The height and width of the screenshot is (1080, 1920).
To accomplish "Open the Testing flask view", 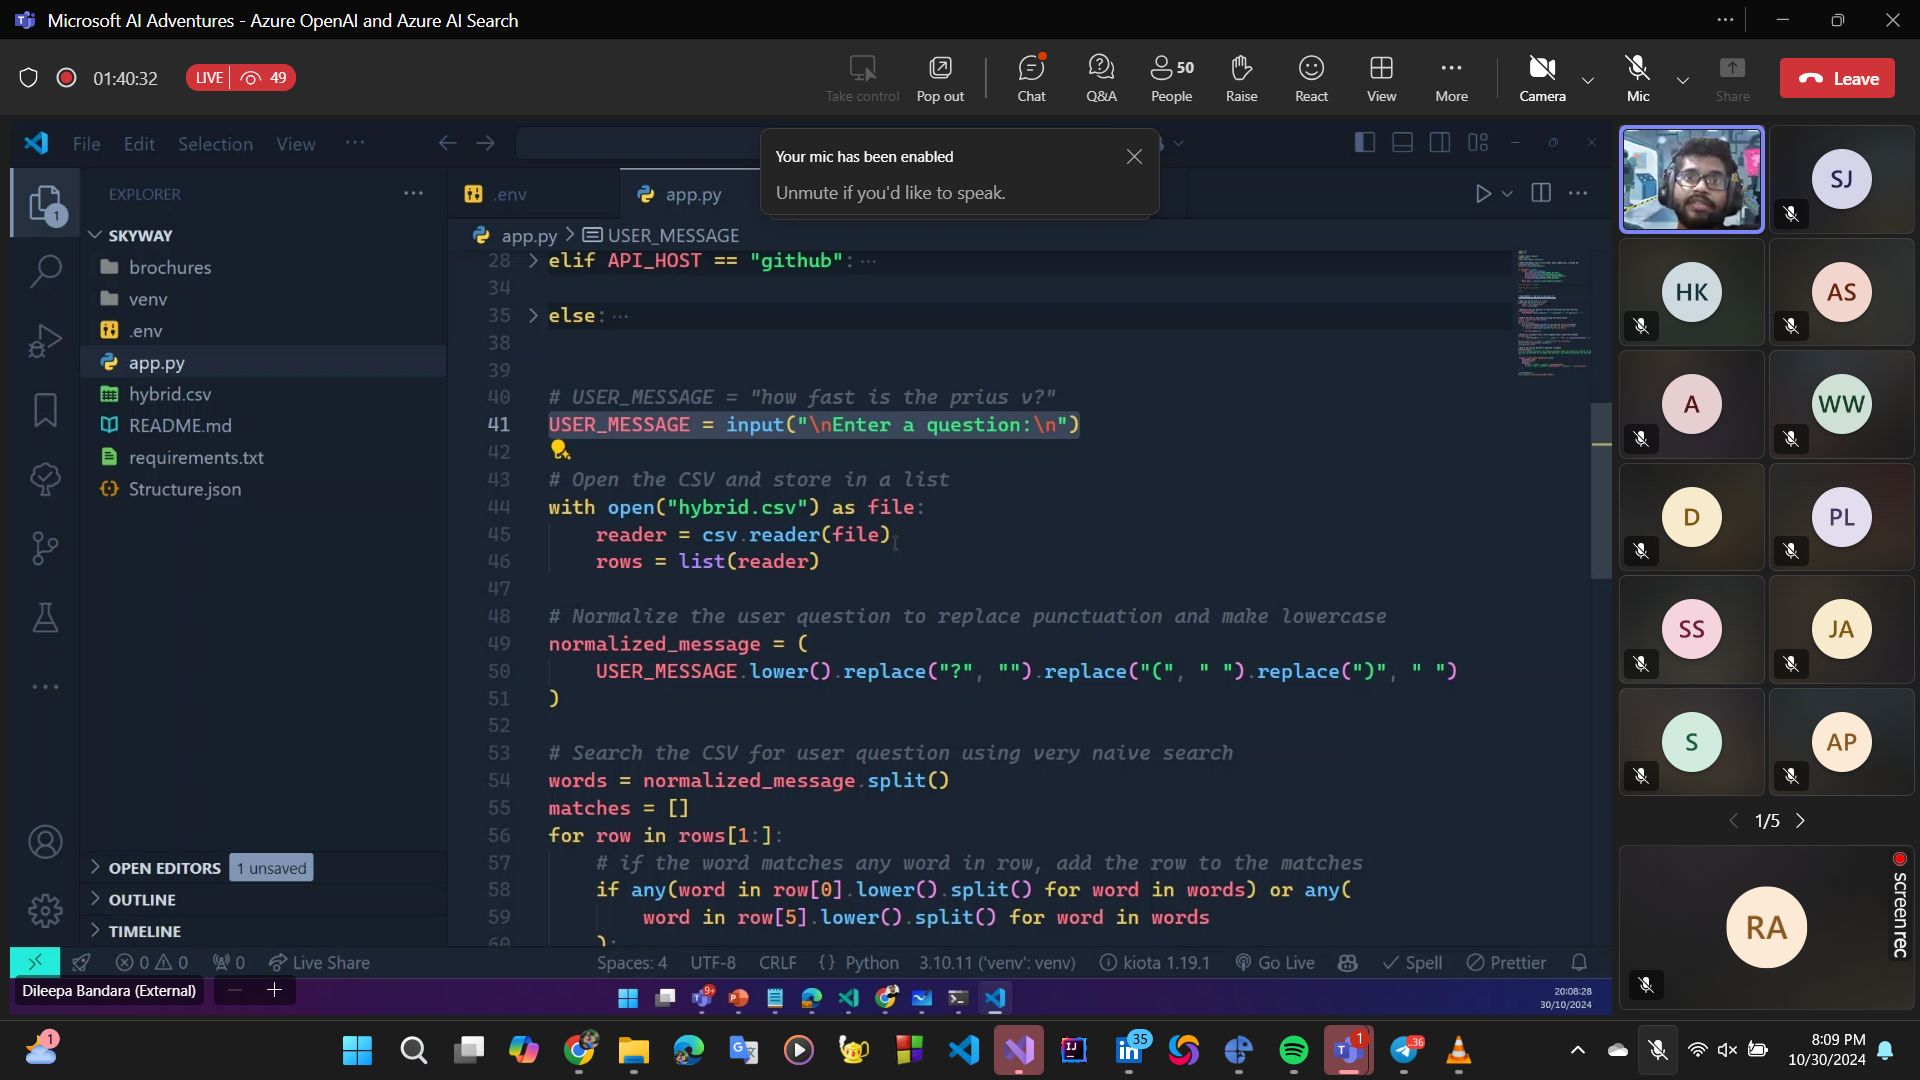I will click(x=45, y=617).
